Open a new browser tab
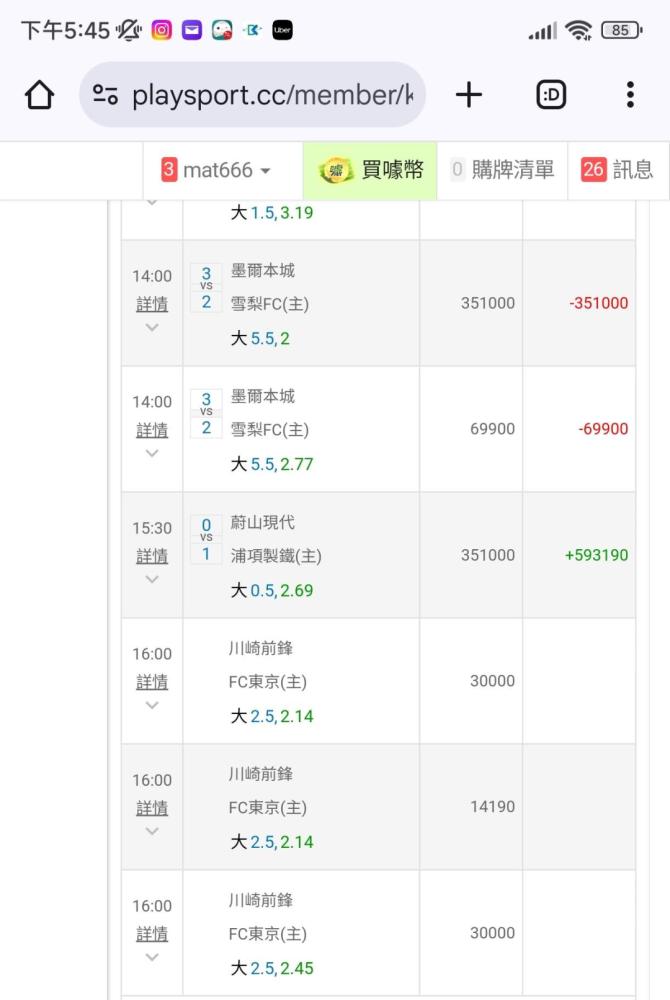The height and width of the screenshot is (1000, 670). [x=468, y=95]
